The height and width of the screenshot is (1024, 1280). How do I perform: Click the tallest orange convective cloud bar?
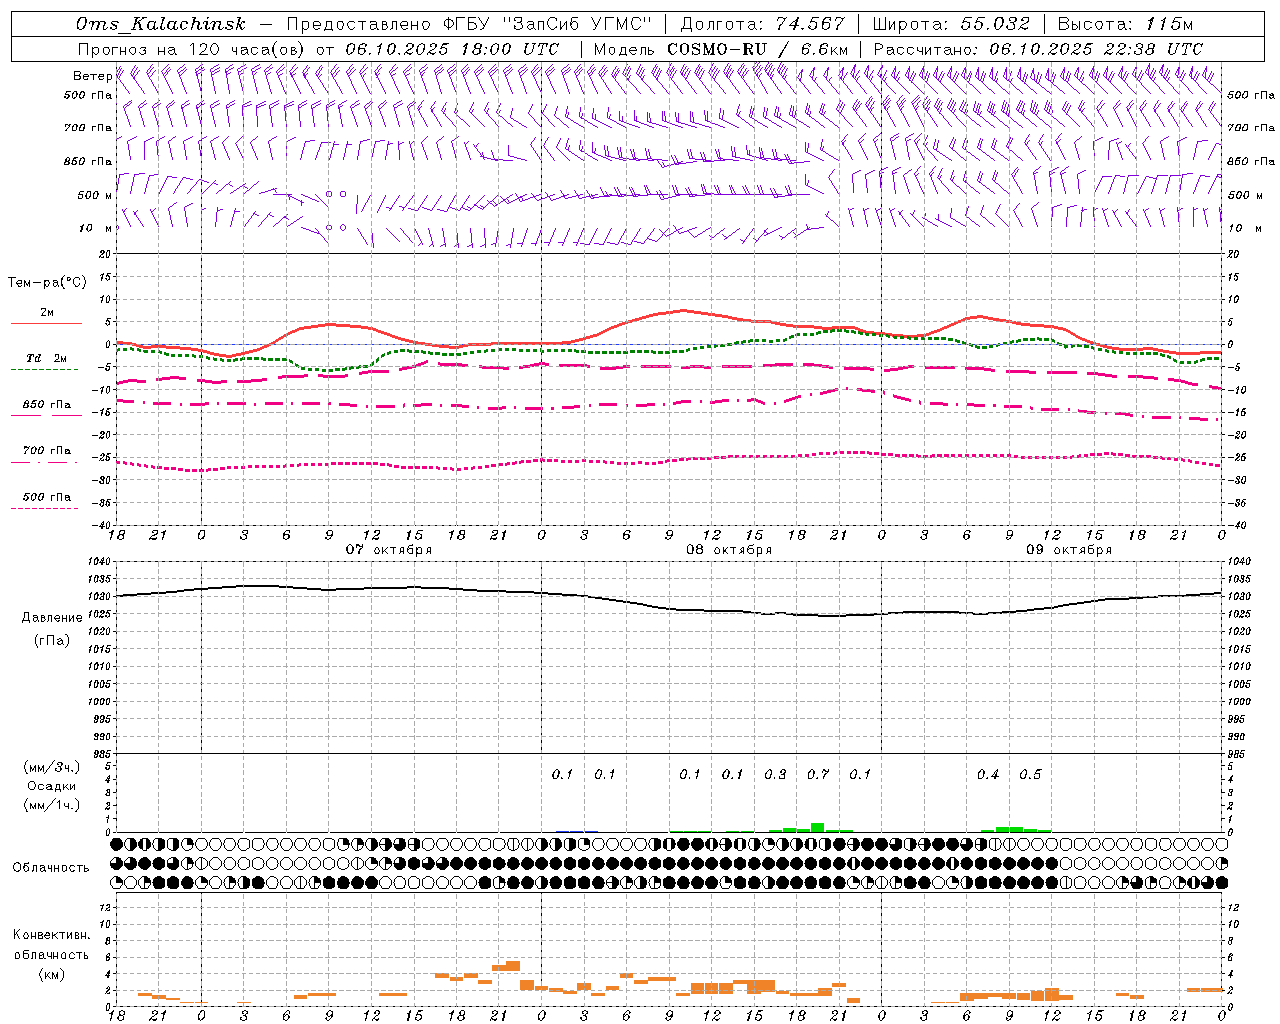point(513,966)
